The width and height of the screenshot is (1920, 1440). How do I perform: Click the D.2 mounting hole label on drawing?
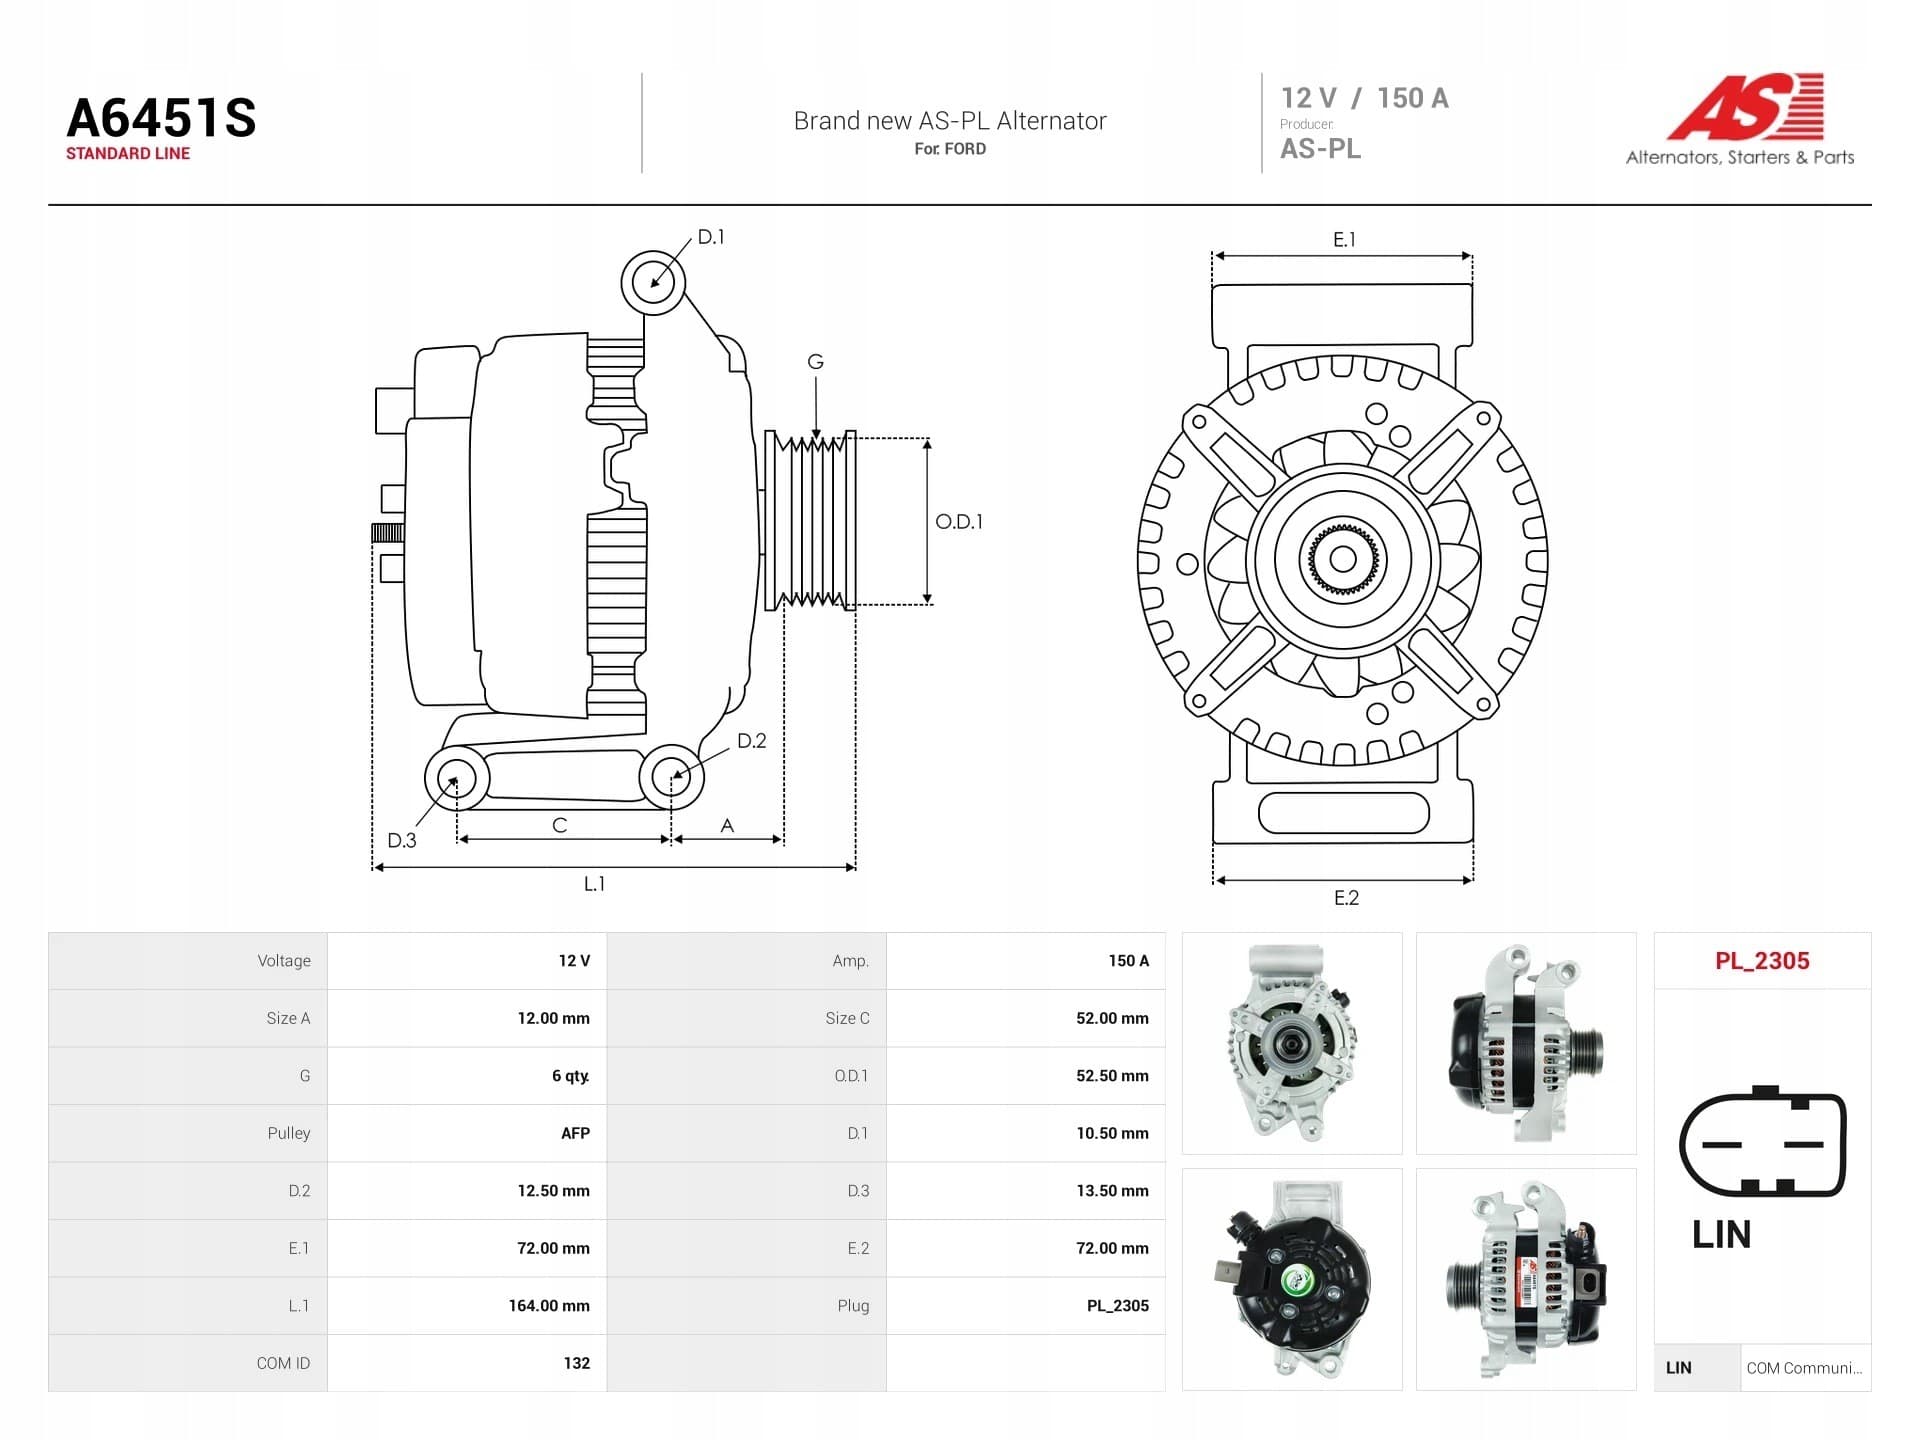(752, 741)
